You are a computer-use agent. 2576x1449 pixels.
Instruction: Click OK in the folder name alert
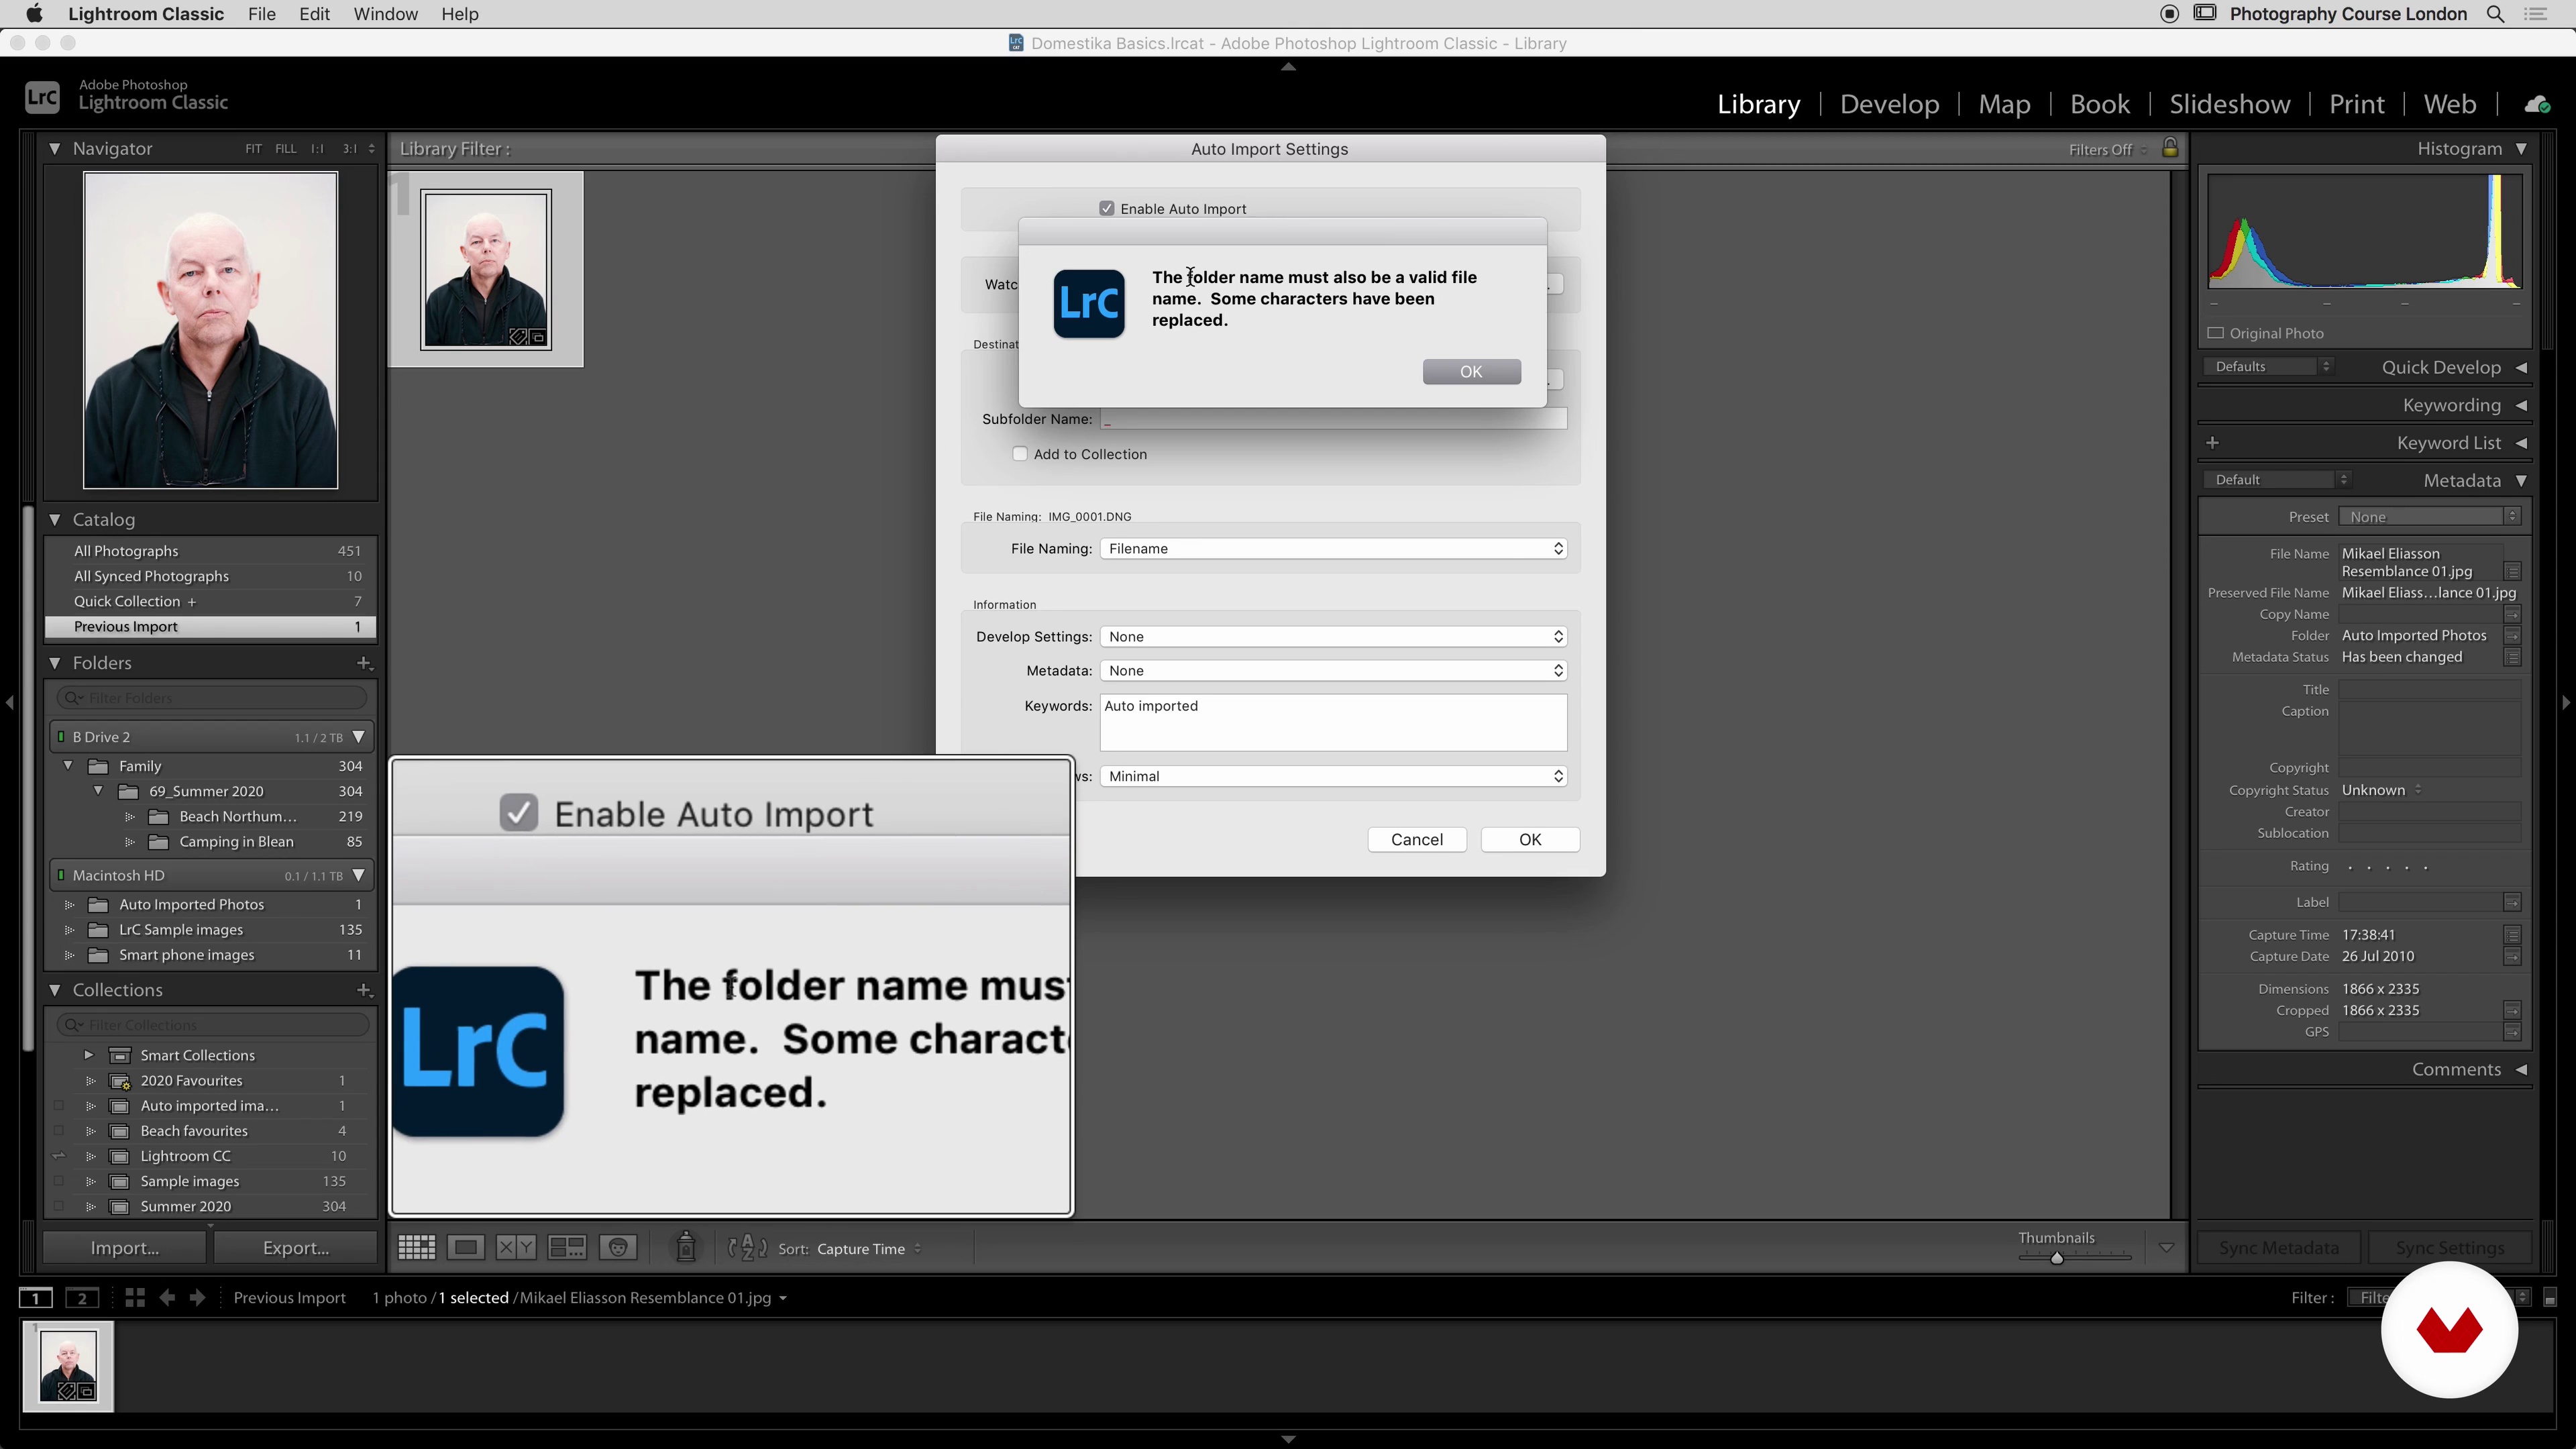[x=1471, y=371]
